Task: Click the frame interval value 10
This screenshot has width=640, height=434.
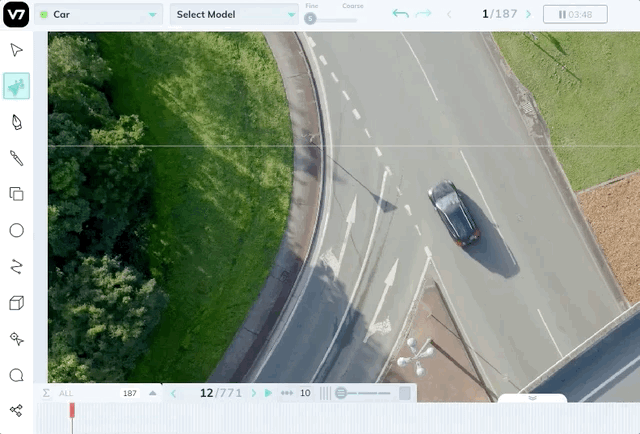Action: click(305, 393)
